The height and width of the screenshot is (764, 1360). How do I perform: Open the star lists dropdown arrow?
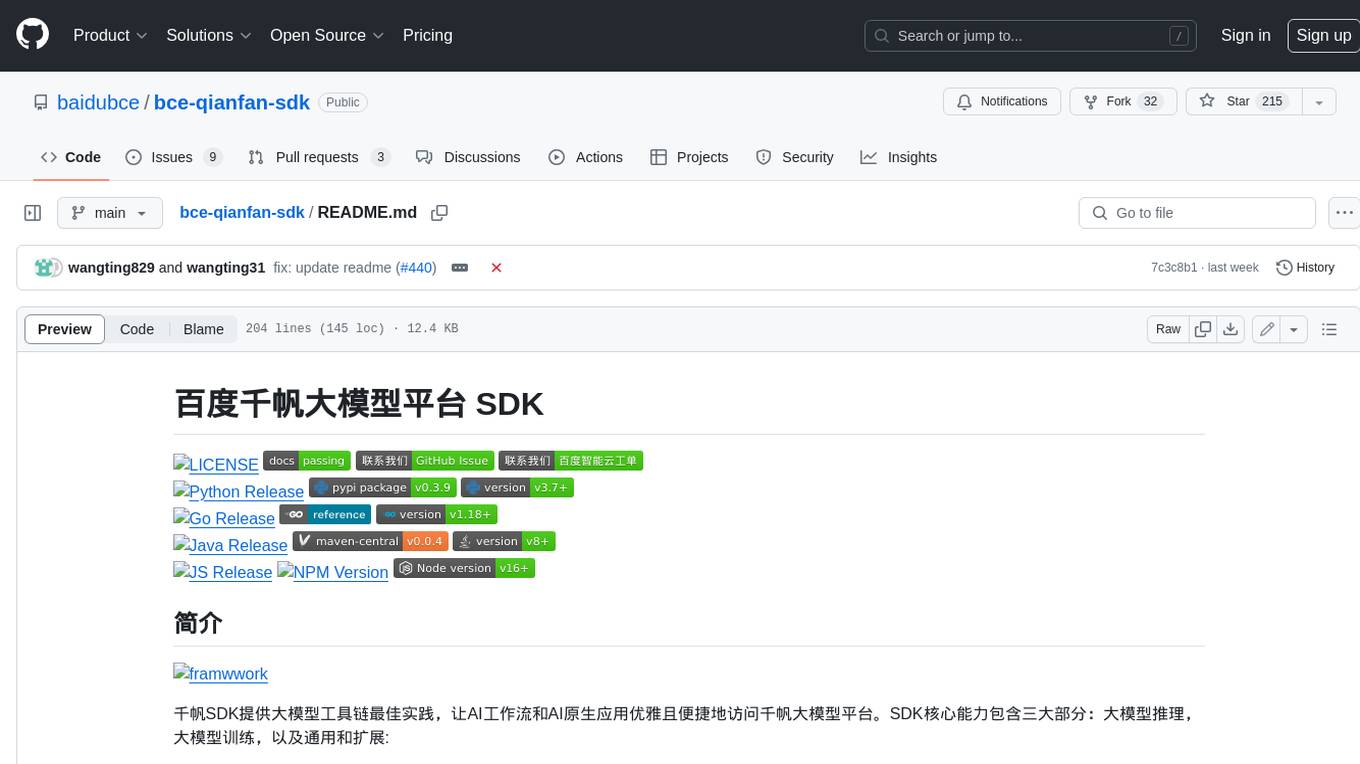pyautogui.click(x=1319, y=102)
